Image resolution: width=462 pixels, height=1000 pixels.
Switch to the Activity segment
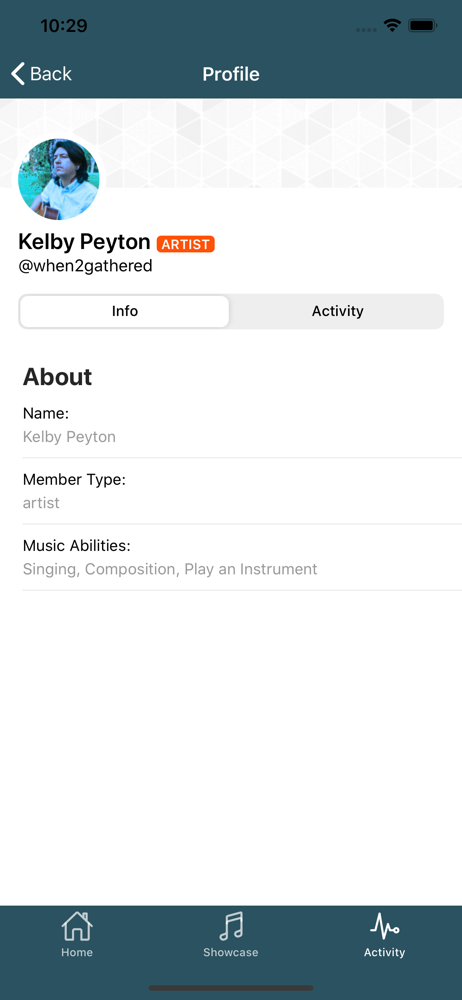click(x=337, y=311)
